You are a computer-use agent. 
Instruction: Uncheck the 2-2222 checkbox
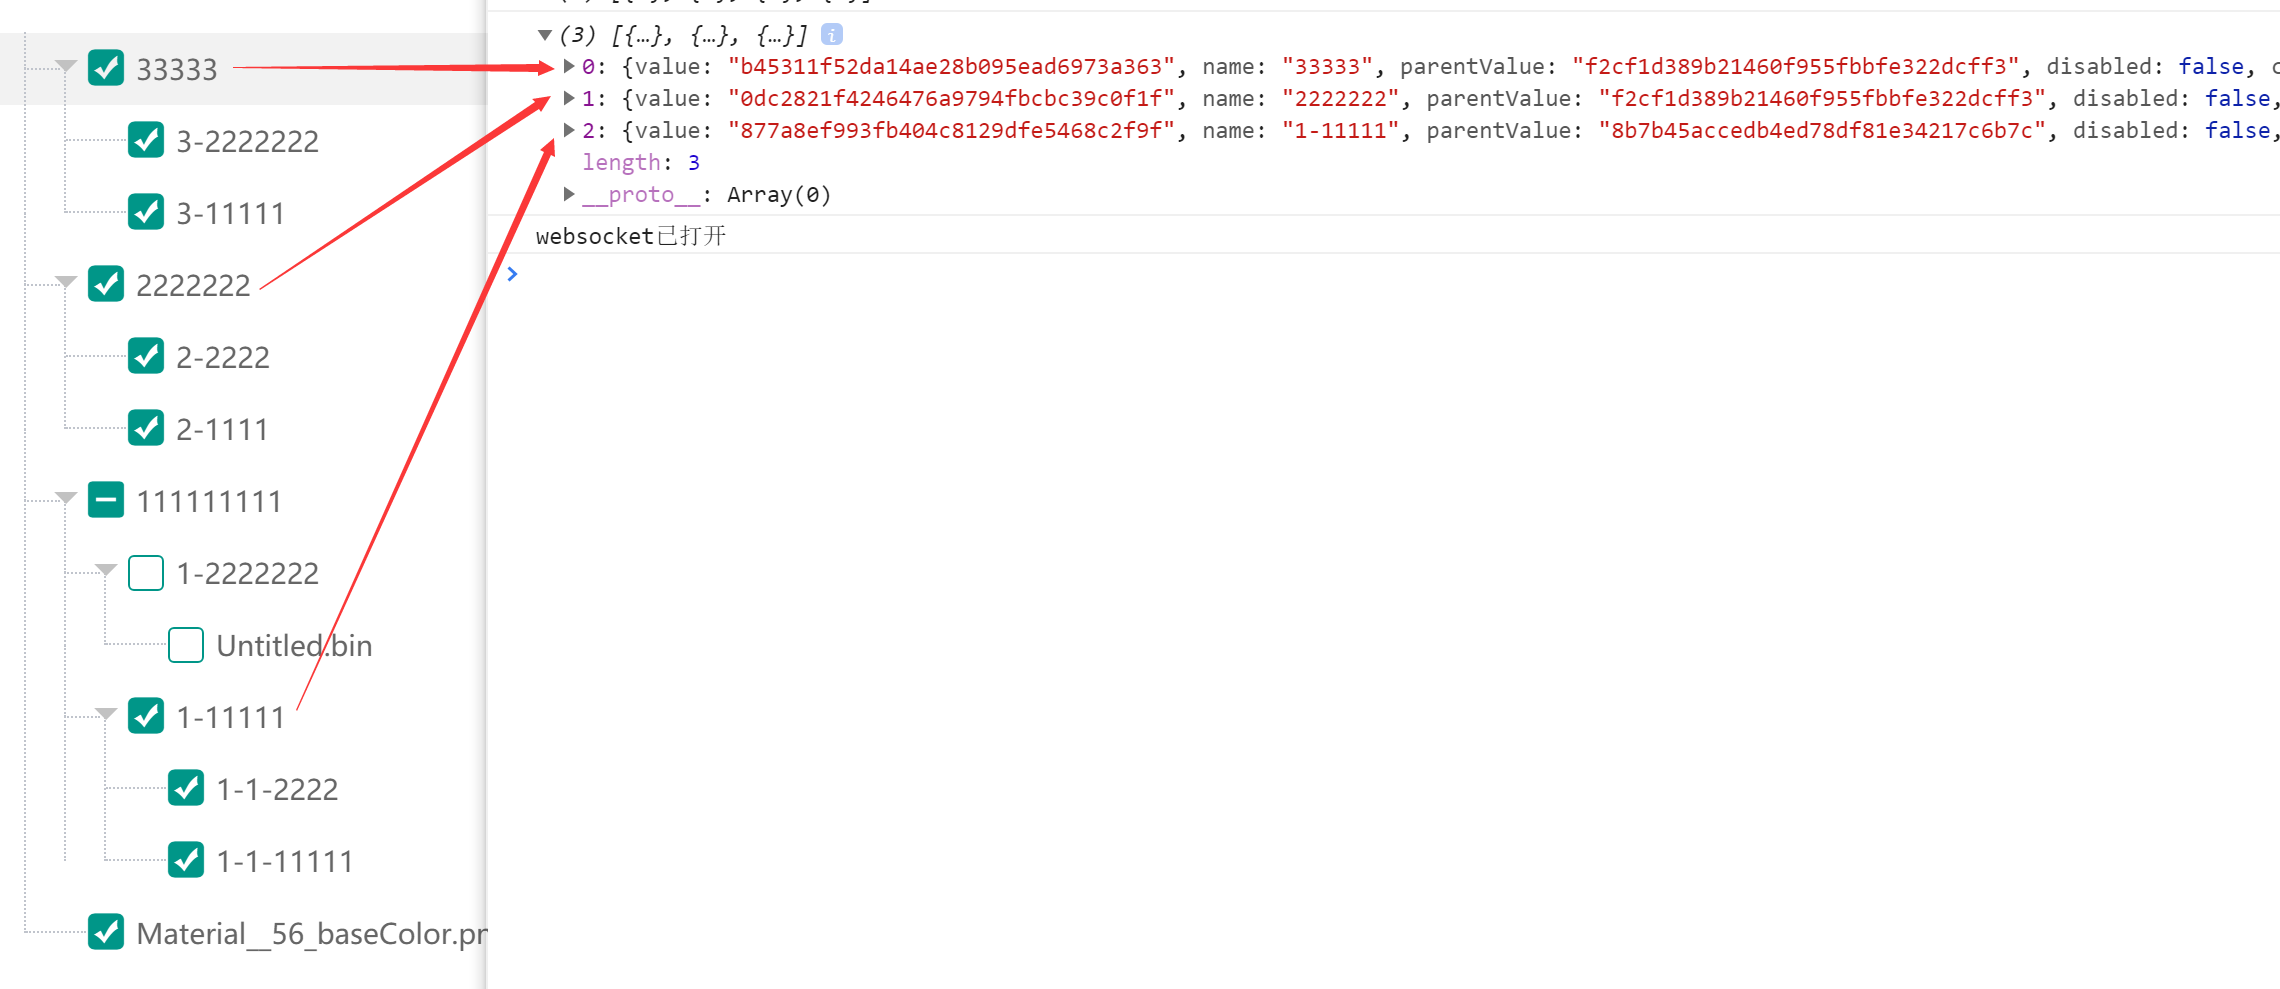pos(146,356)
